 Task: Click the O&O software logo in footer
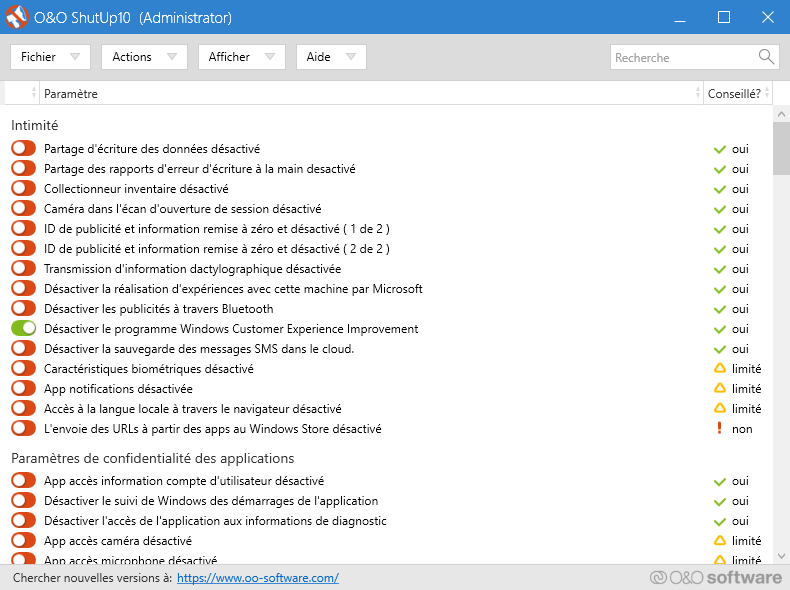[x=715, y=577]
